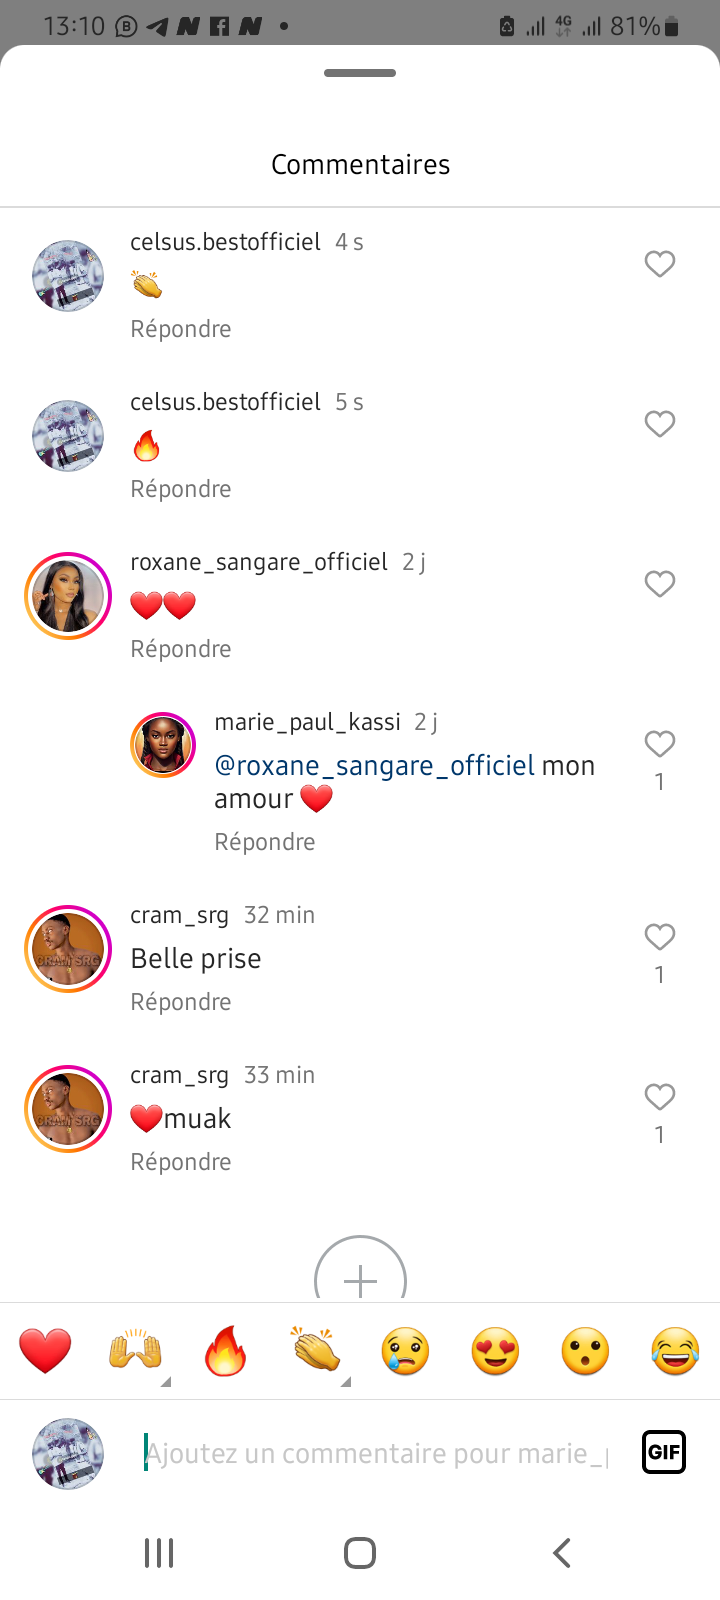Tap the GIF button in comment bar

664,1452
